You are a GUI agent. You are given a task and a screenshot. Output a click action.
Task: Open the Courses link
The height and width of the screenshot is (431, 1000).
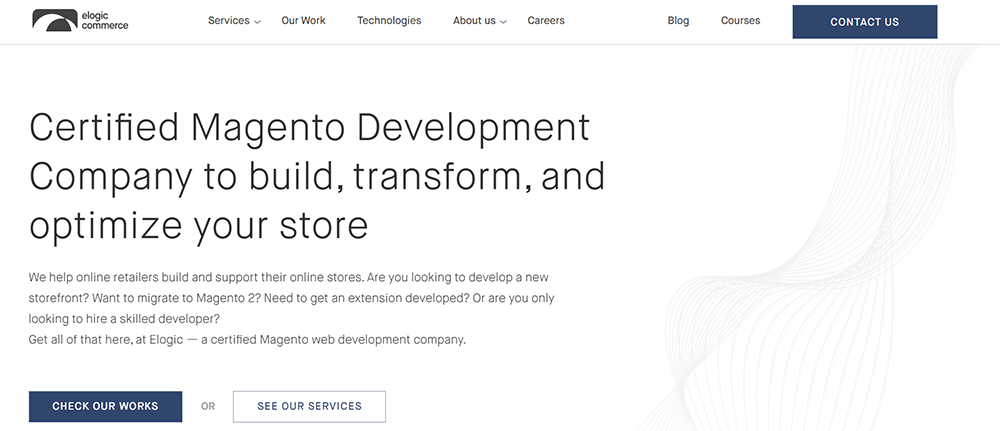click(x=740, y=20)
